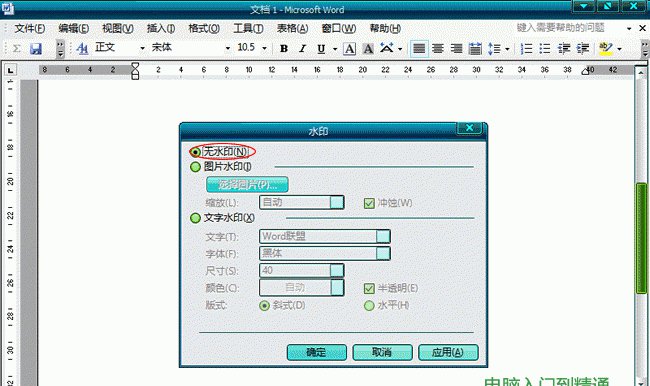
Task: Open the Window menu (窗口)
Action: (339, 28)
